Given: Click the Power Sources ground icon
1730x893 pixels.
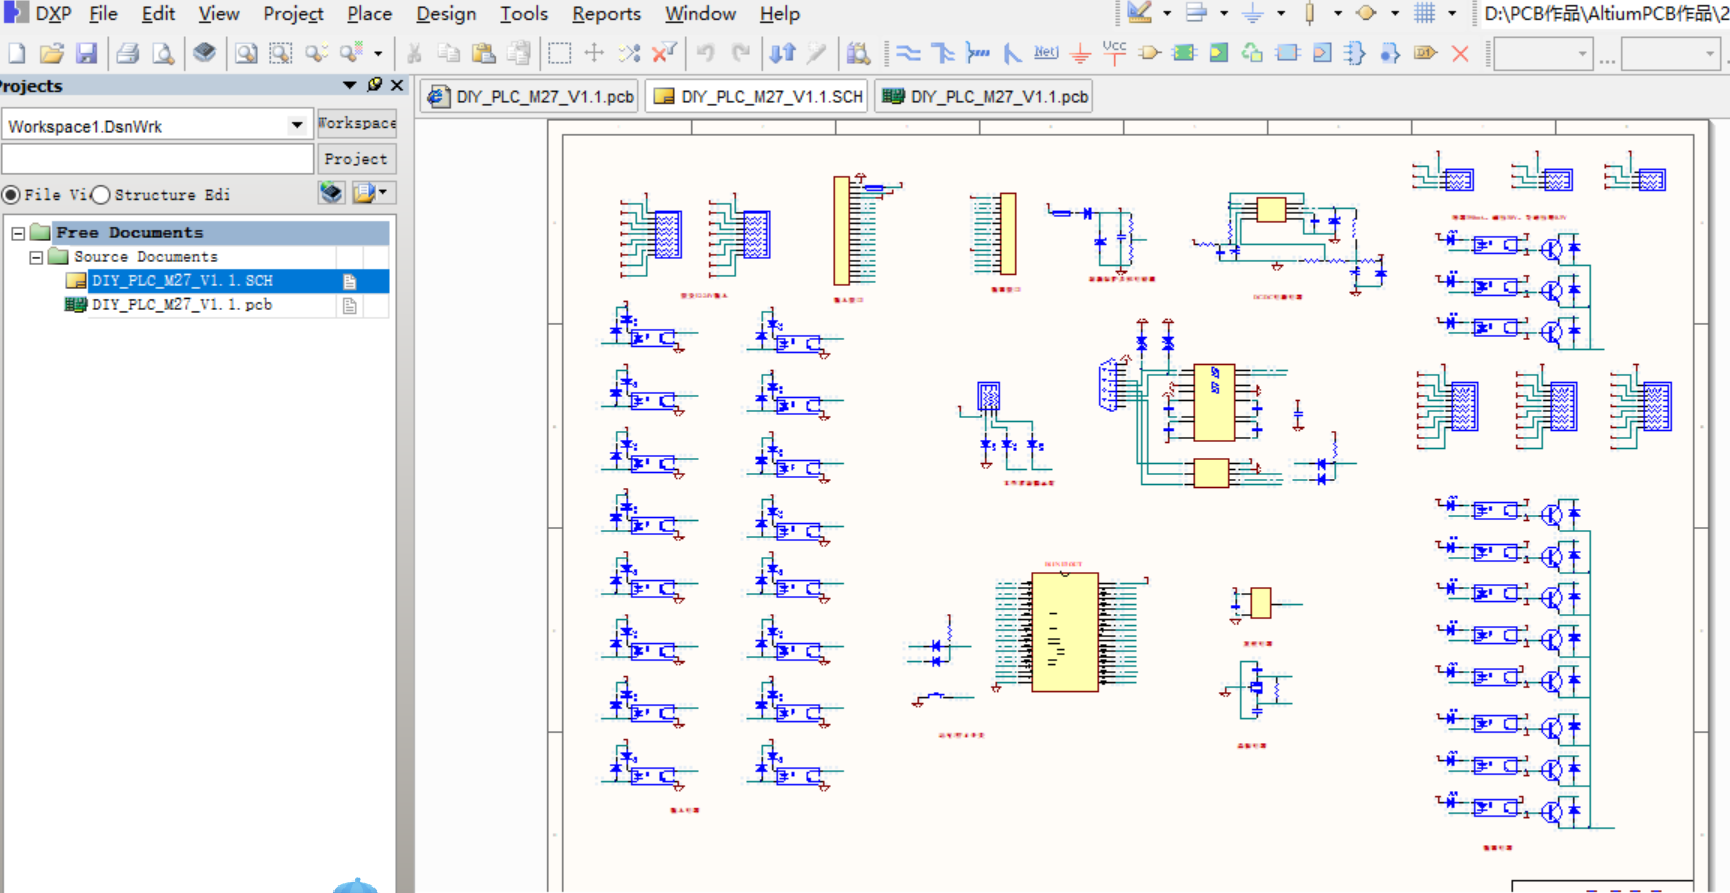Looking at the screenshot, I should 1252,13.
